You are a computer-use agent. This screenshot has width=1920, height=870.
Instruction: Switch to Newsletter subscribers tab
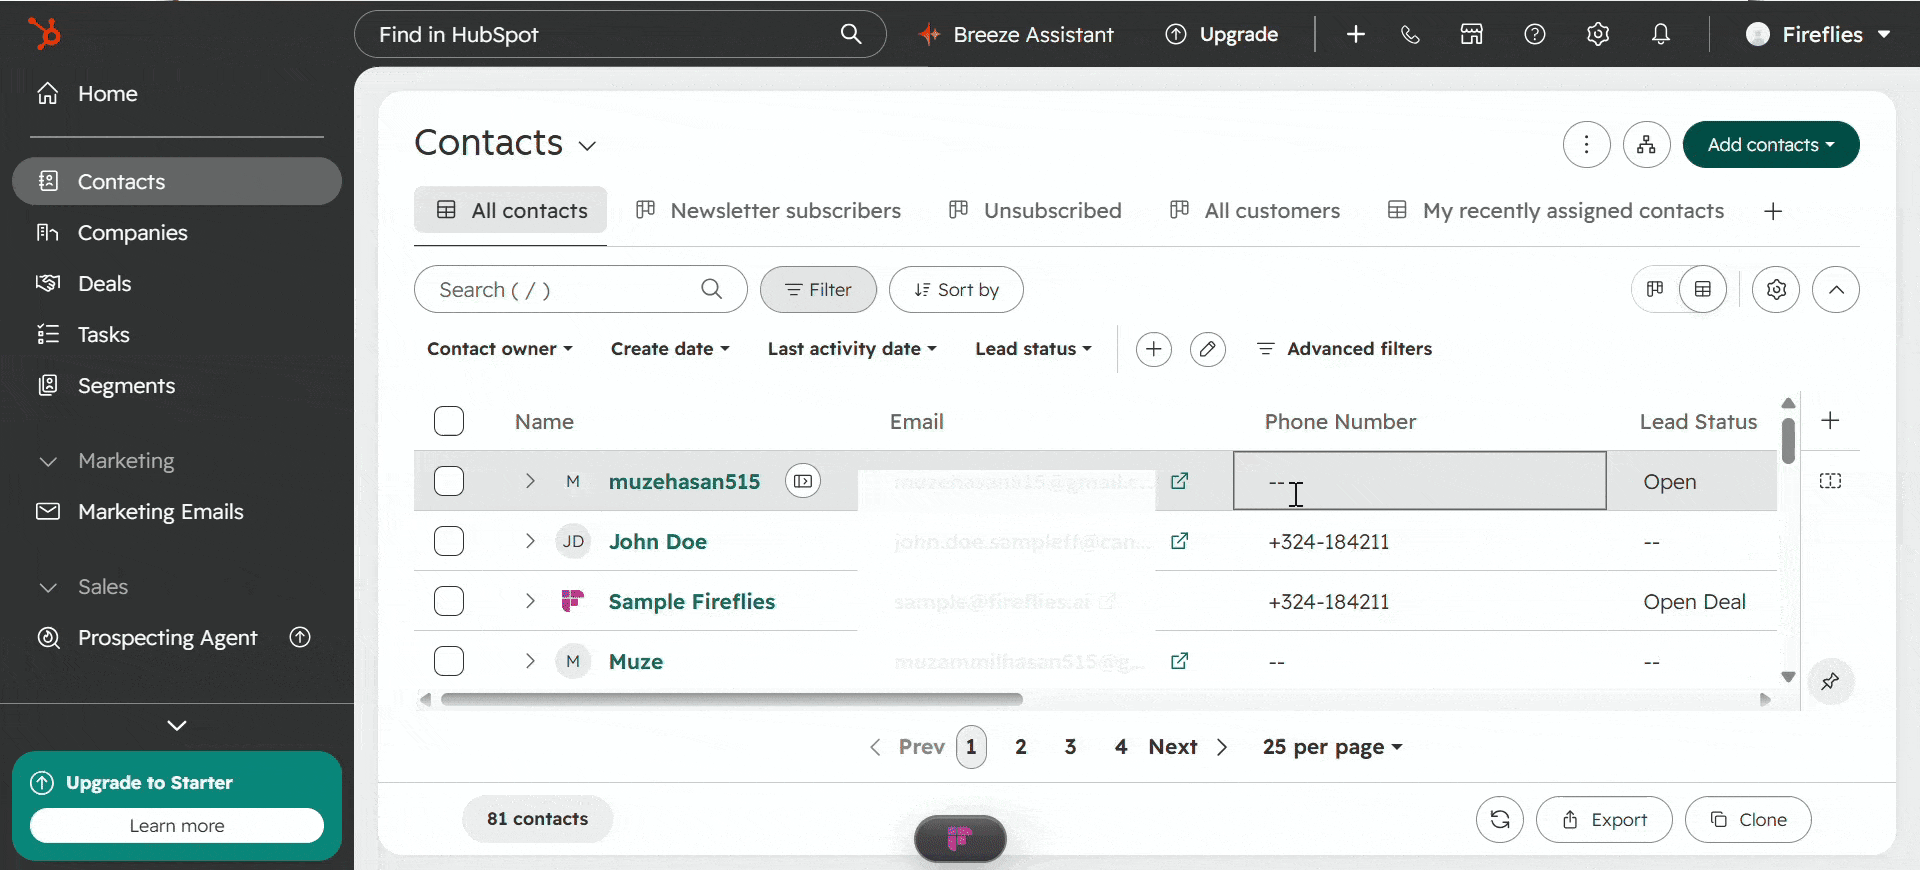click(768, 211)
